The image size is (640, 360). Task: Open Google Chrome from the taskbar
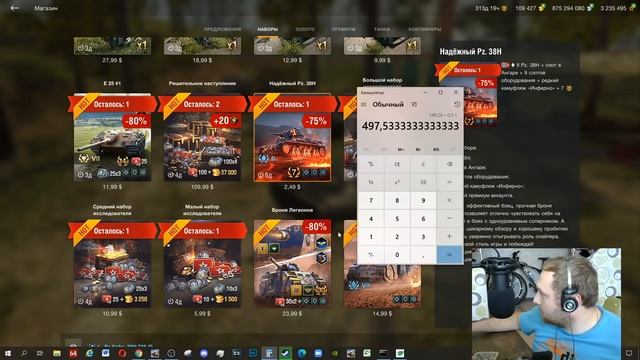[x=138, y=353]
